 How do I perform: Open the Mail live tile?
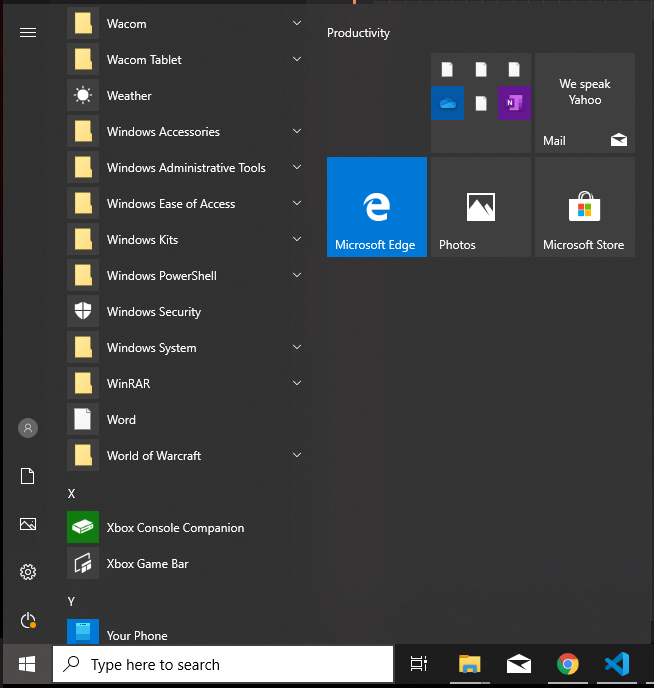[x=585, y=103]
